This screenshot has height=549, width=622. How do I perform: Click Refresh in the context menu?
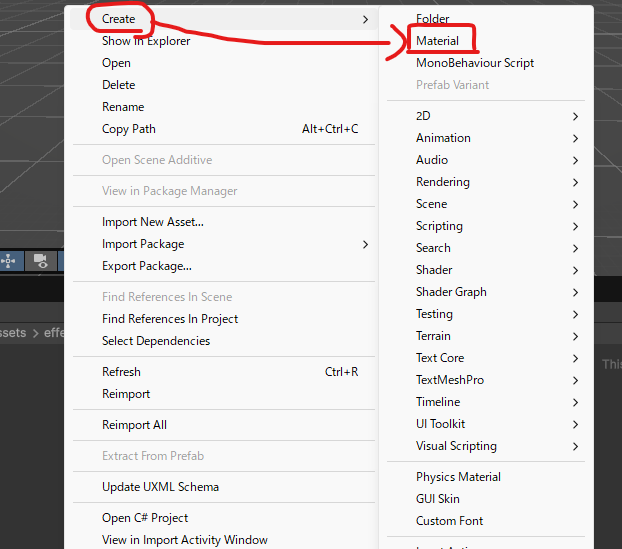[x=121, y=372]
